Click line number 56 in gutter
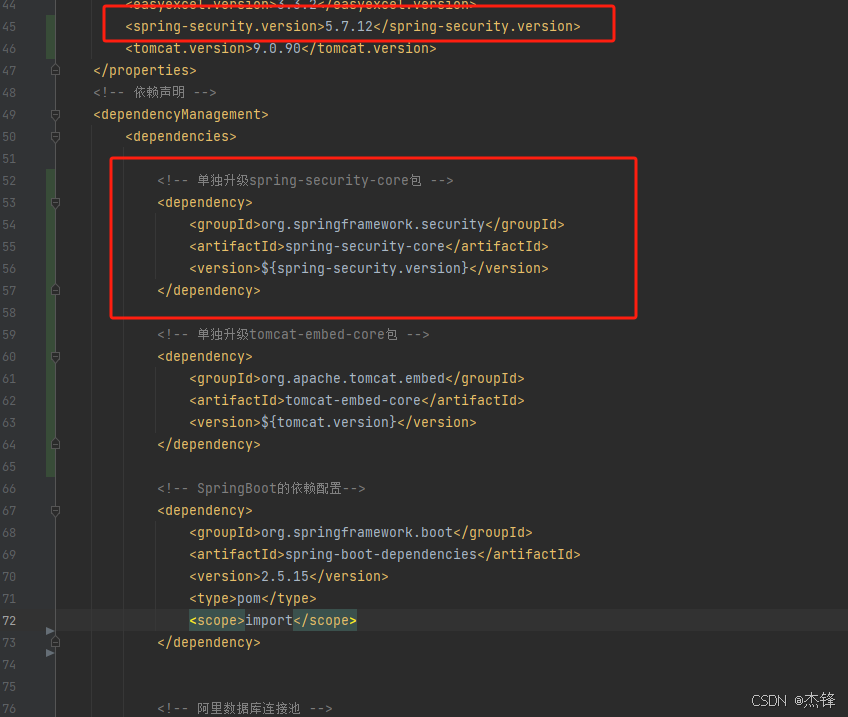This screenshot has height=717, width=848. tap(9, 269)
